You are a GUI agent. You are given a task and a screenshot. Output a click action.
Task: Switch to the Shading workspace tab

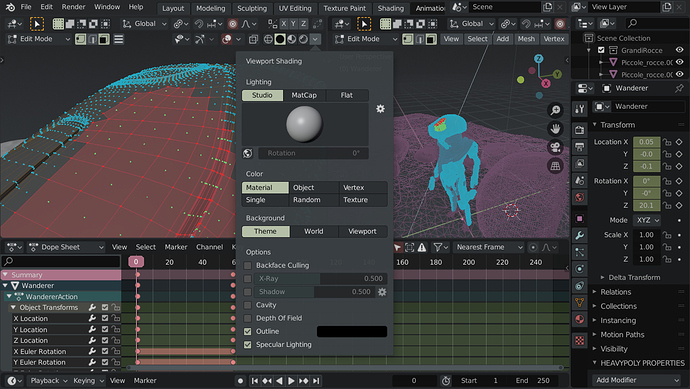[390, 8]
